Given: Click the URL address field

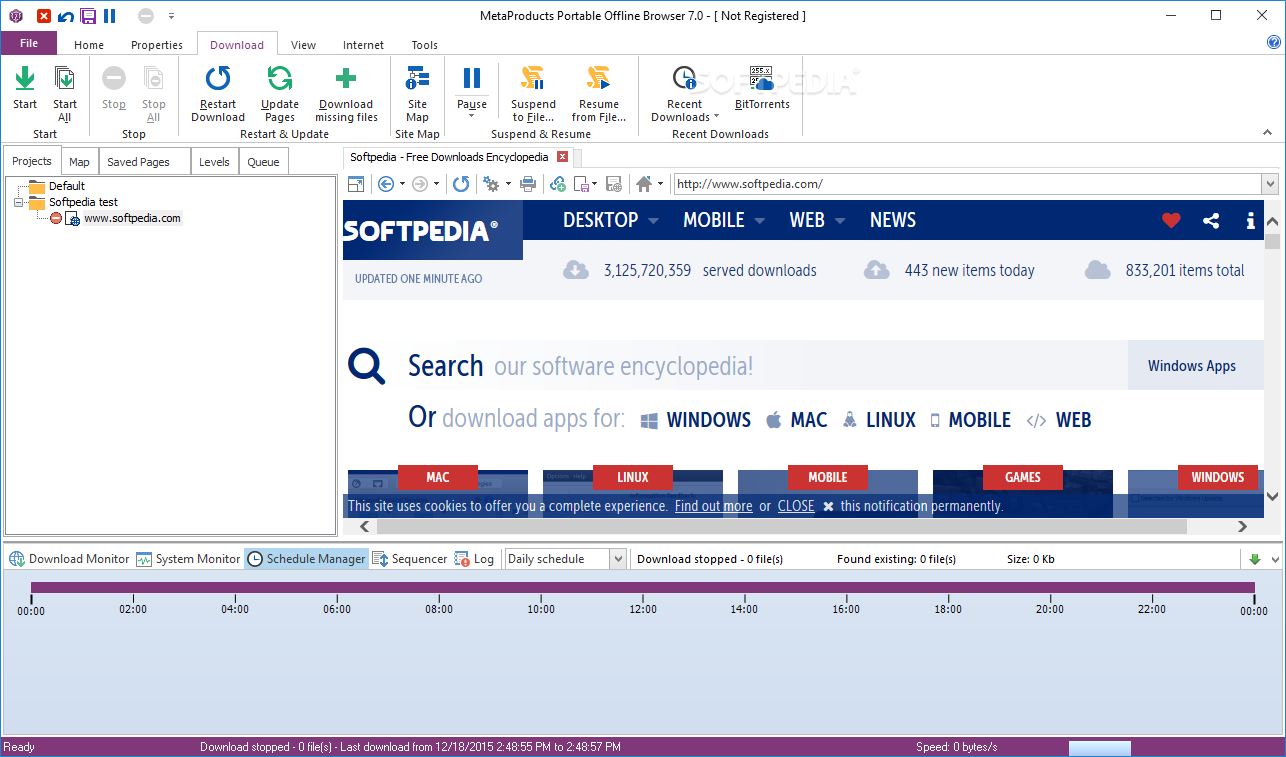Looking at the screenshot, I should pos(967,184).
